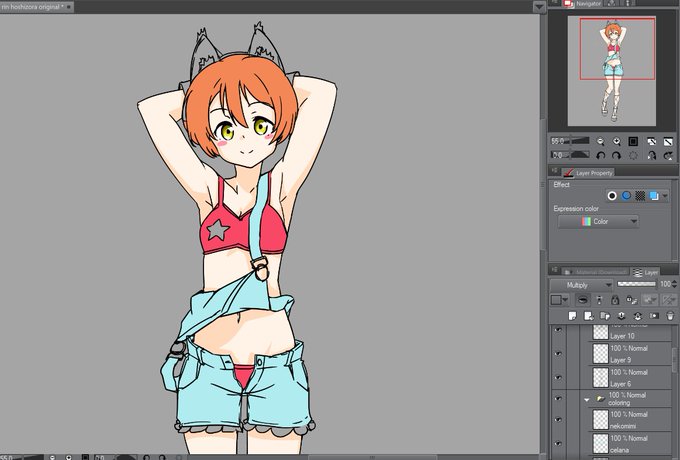
Task: Open the Navigator panel menu icon
Action: click(x=555, y=3)
